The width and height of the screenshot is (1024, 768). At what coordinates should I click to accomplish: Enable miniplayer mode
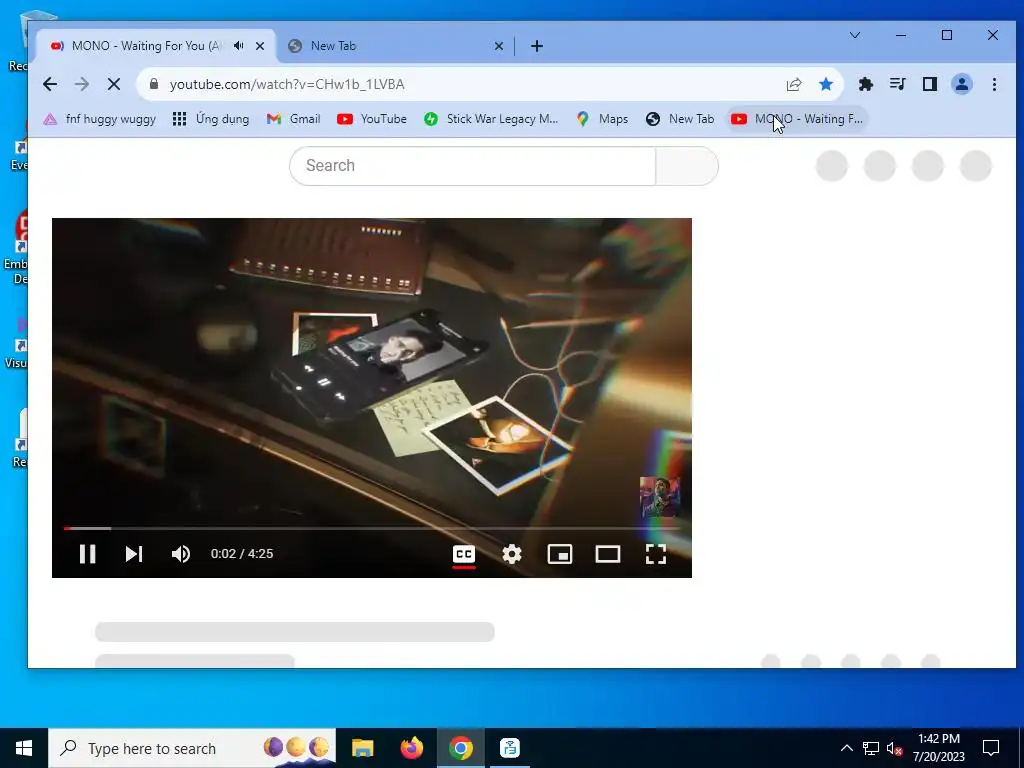[x=560, y=554]
